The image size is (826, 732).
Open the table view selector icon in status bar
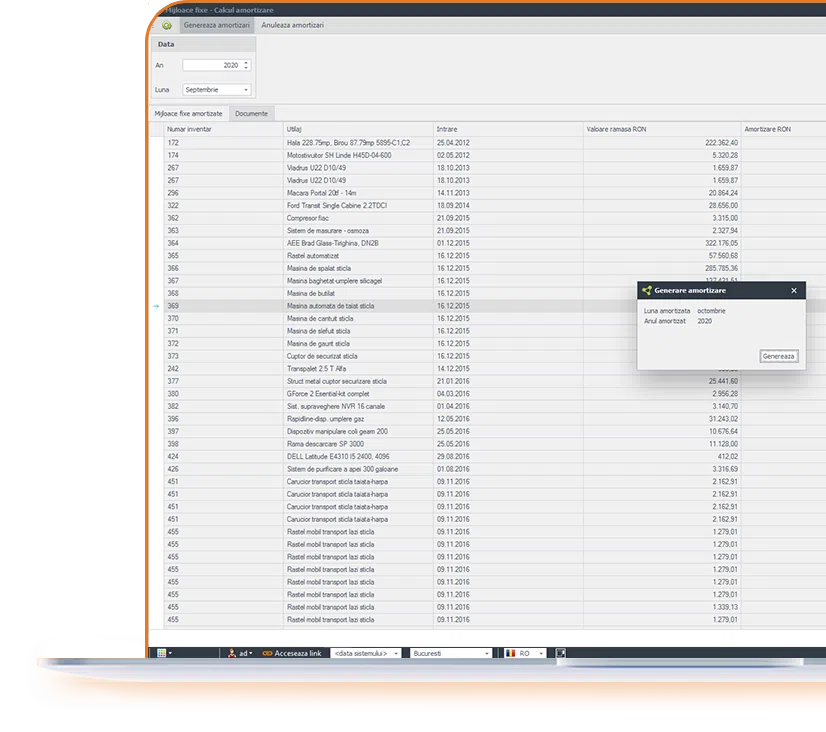point(162,653)
